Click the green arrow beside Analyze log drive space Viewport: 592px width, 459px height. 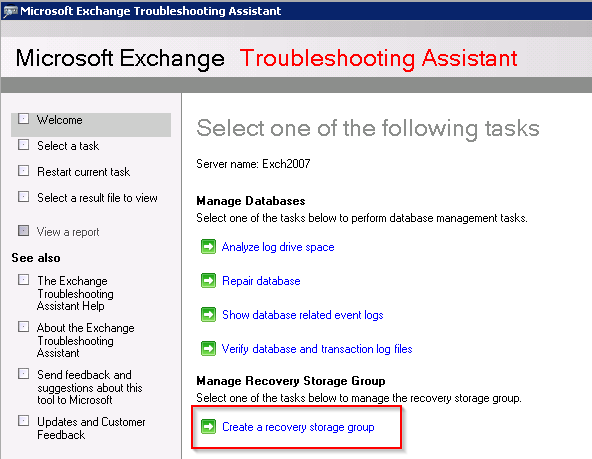(208, 247)
